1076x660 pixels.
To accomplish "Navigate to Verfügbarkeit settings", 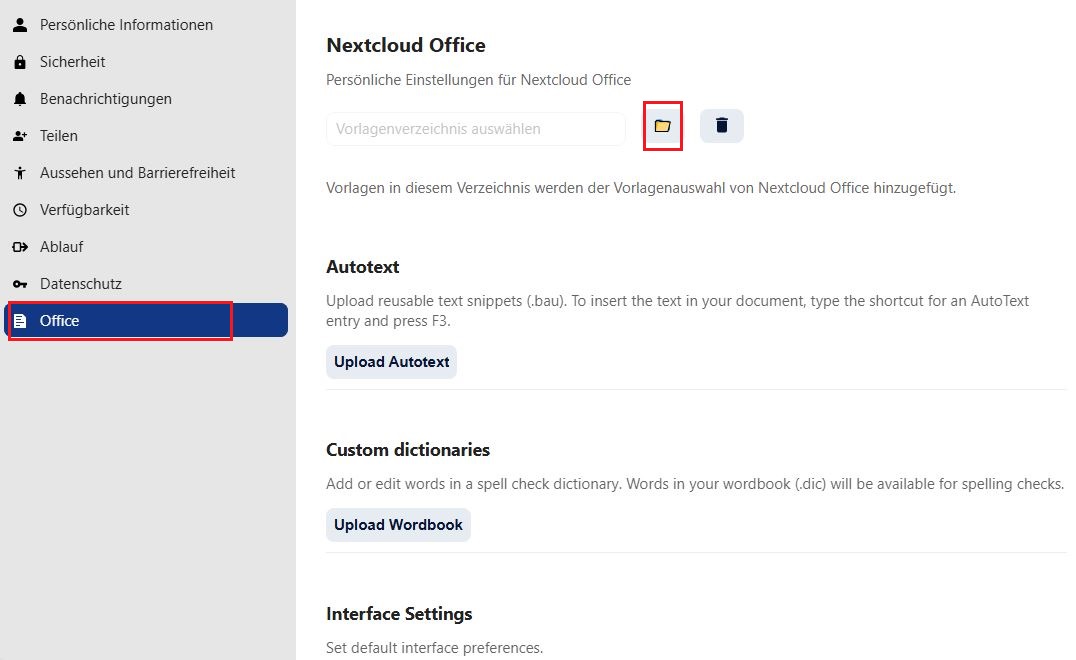I will tap(84, 210).
